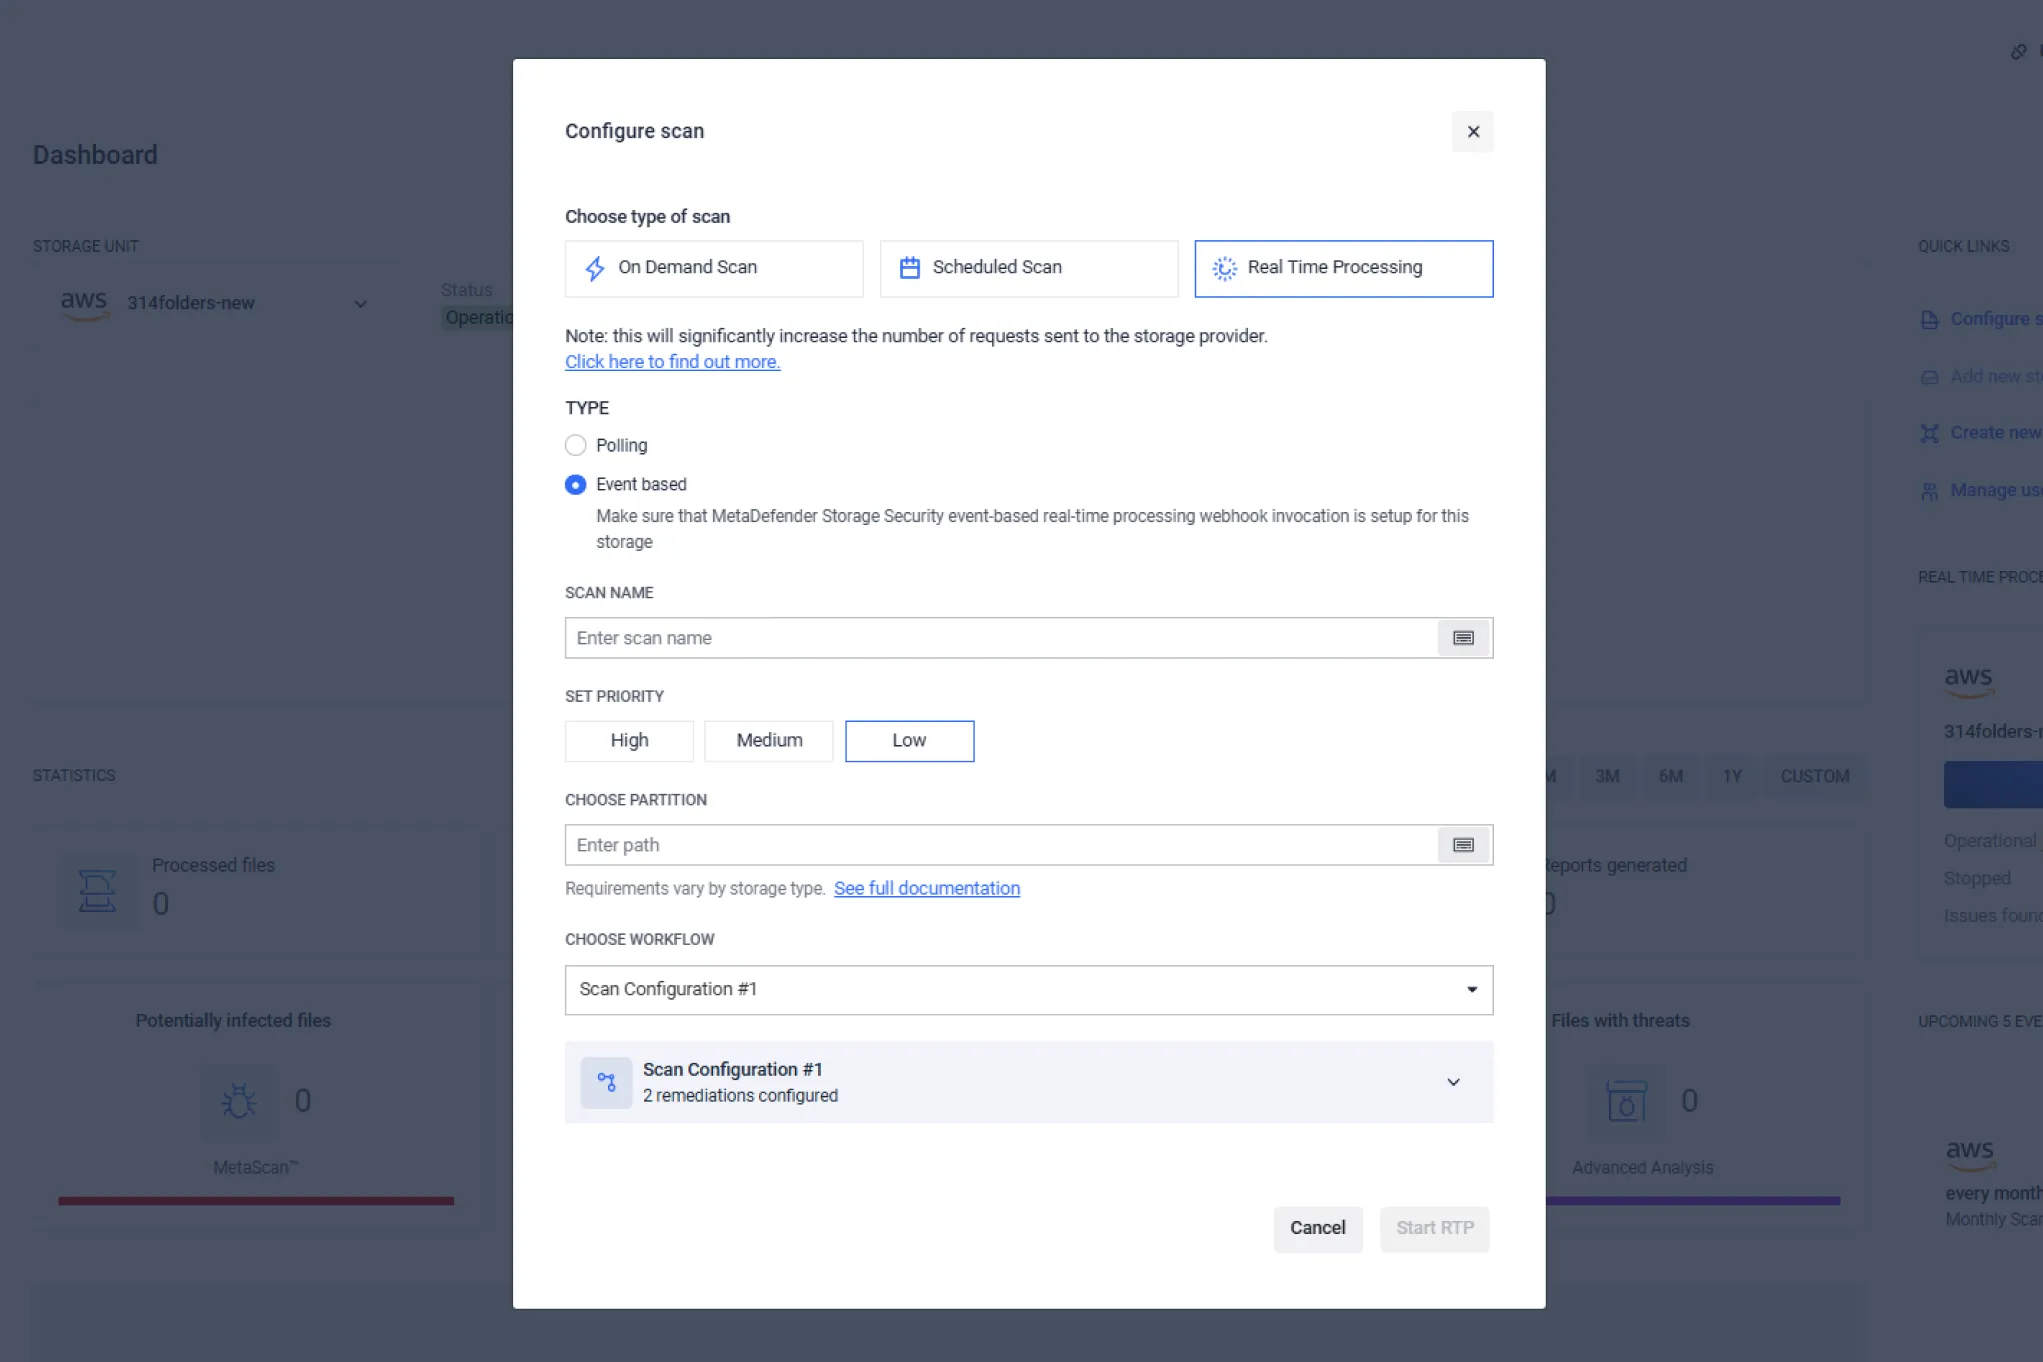Click the lightning bolt On Demand Scan icon
Viewport: 2043px width, 1362px height.
pyautogui.click(x=595, y=268)
